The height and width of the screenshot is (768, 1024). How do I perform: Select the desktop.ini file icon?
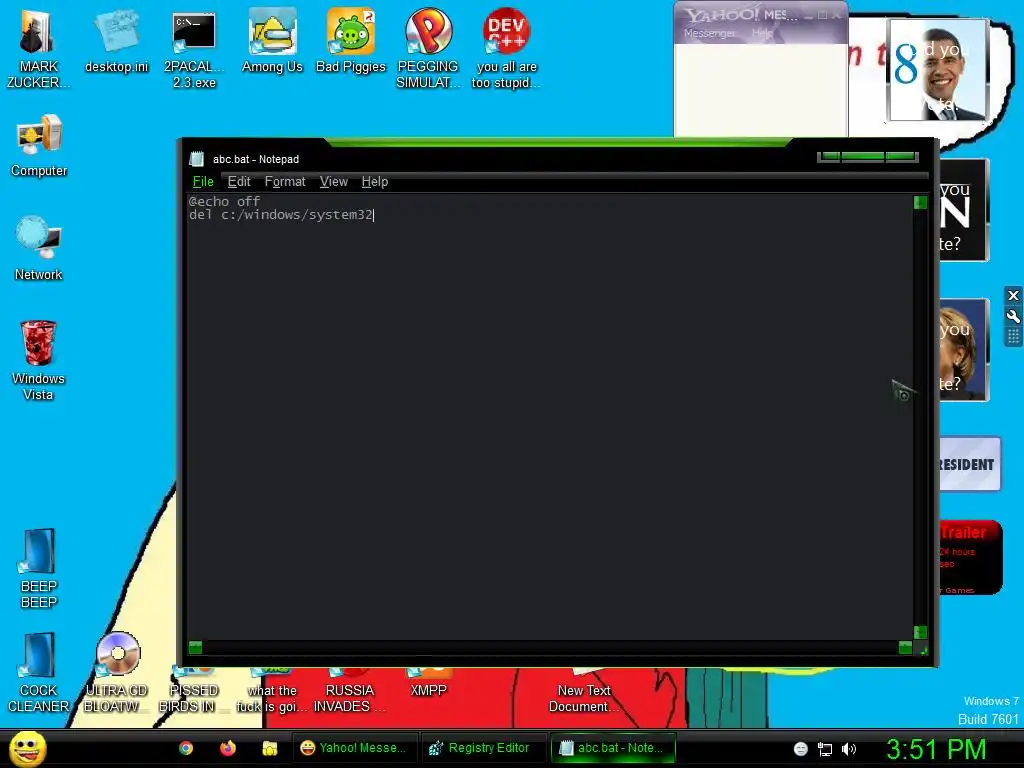click(116, 40)
